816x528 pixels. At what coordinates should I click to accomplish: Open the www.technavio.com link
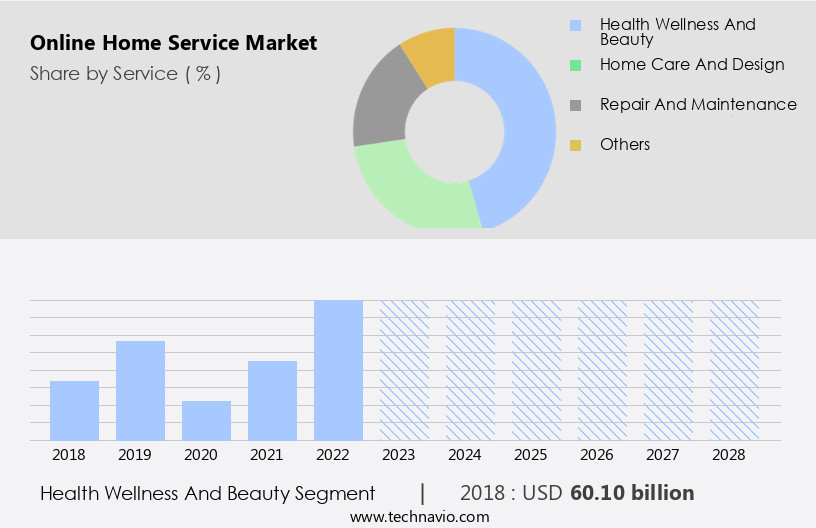click(x=420, y=516)
